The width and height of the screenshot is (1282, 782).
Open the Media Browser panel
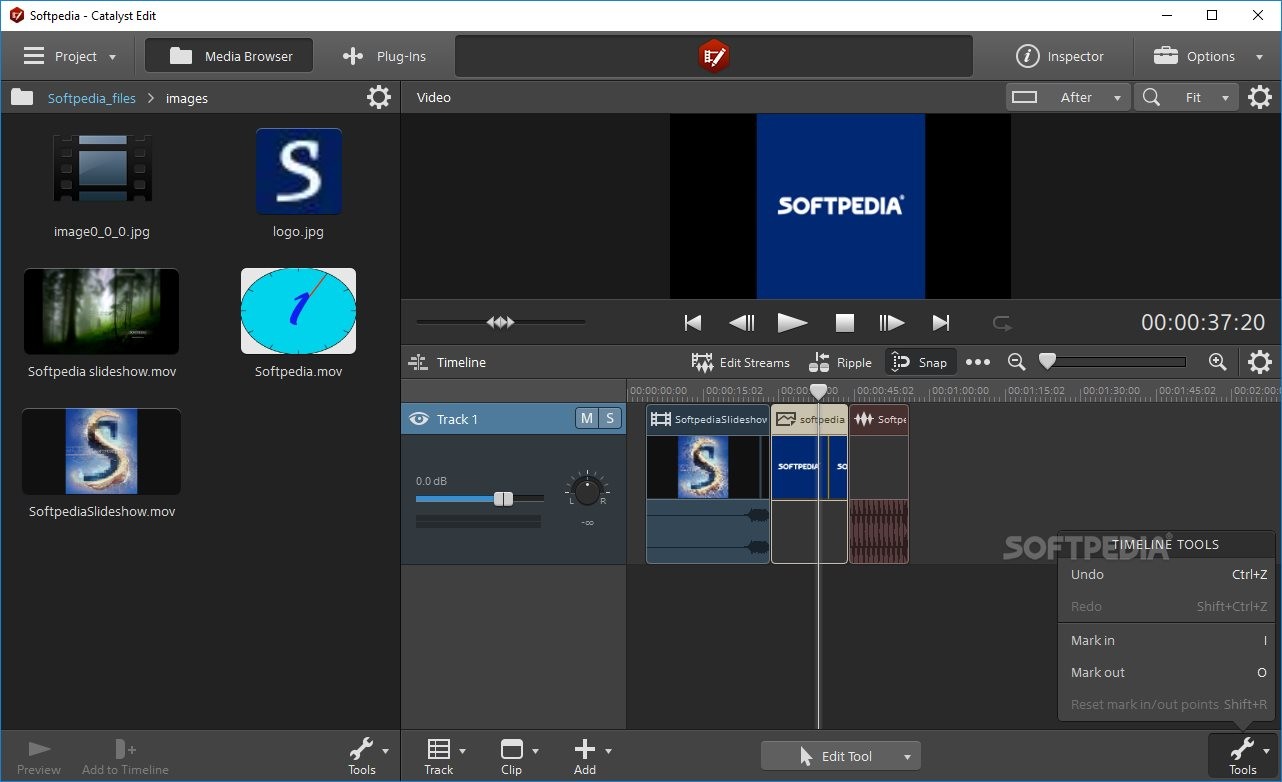[x=229, y=56]
